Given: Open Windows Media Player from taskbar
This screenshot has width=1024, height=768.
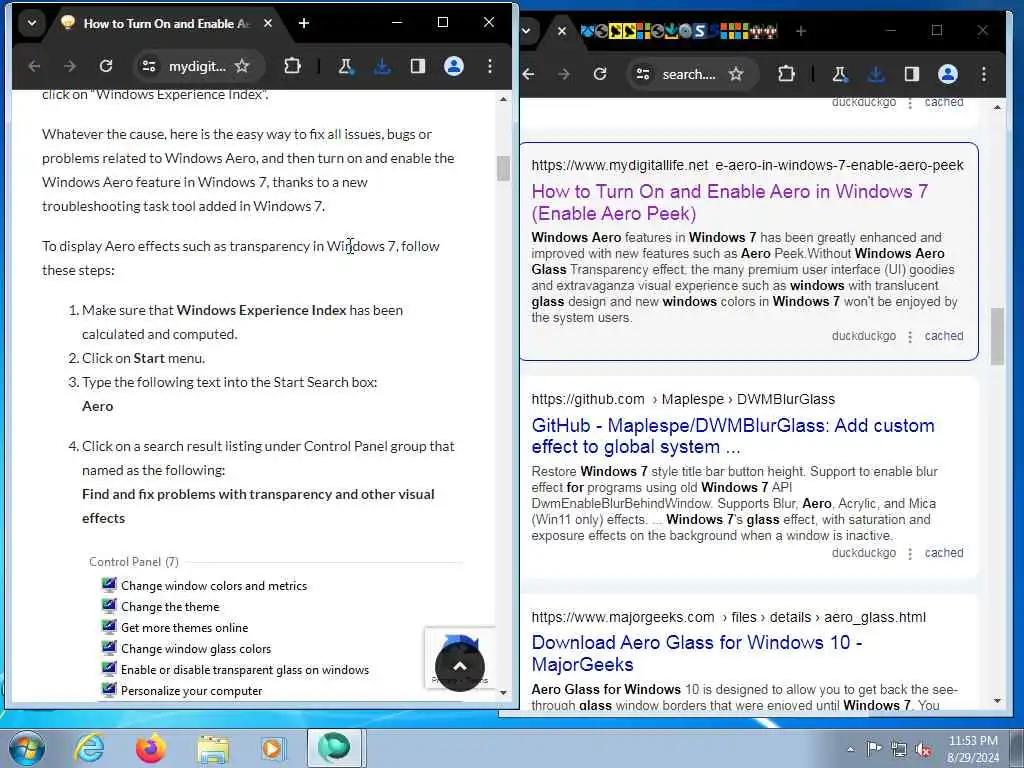Looking at the screenshot, I should pos(272,748).
